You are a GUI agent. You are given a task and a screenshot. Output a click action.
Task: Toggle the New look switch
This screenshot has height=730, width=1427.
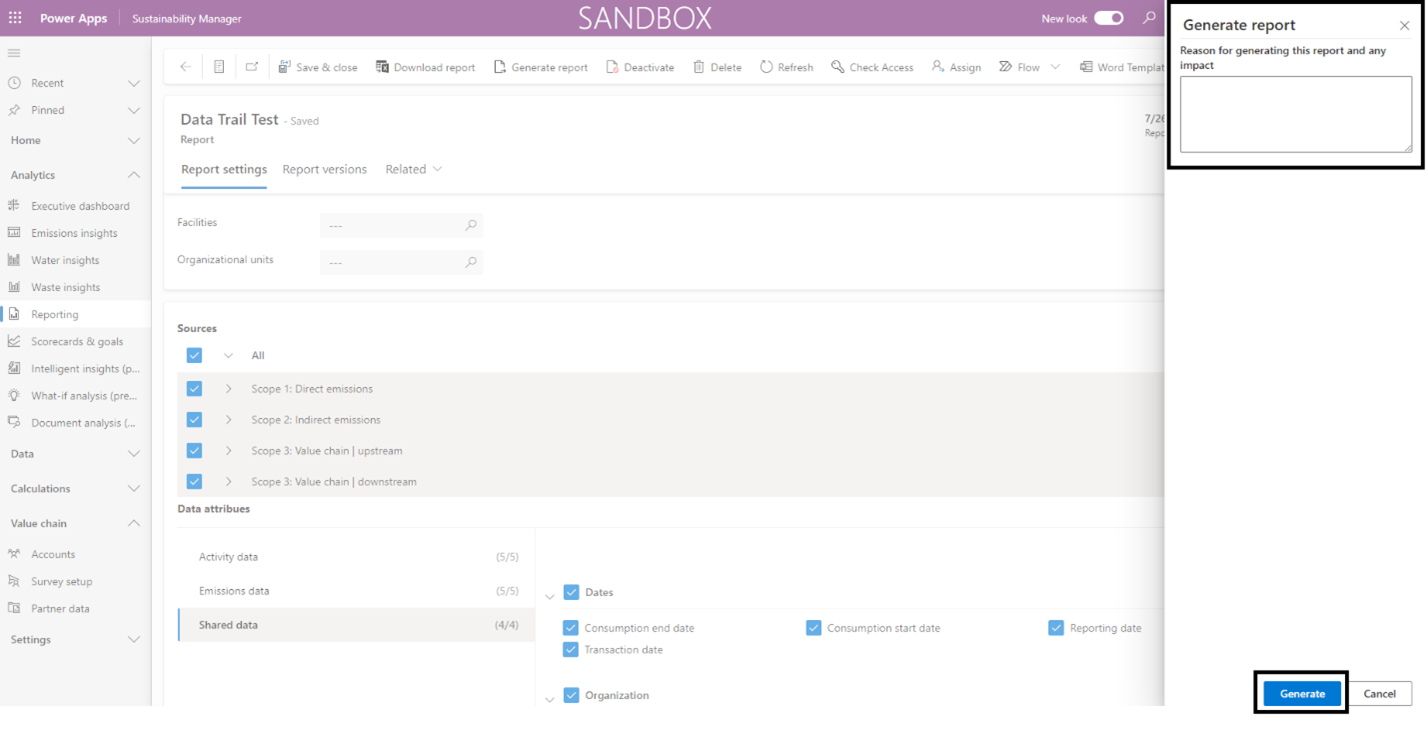(x=1108, y=18)
